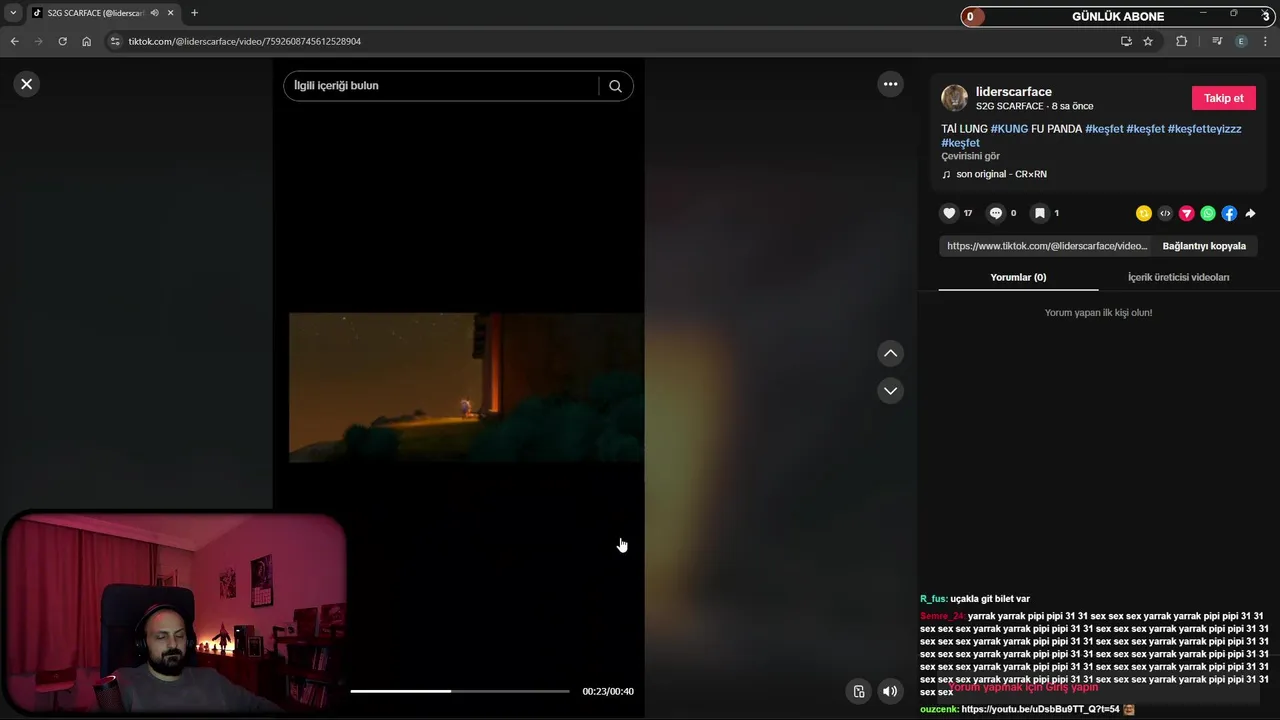Open the media control icon in toolbar
This screenshot has width=1280, height=720.
1217,41
